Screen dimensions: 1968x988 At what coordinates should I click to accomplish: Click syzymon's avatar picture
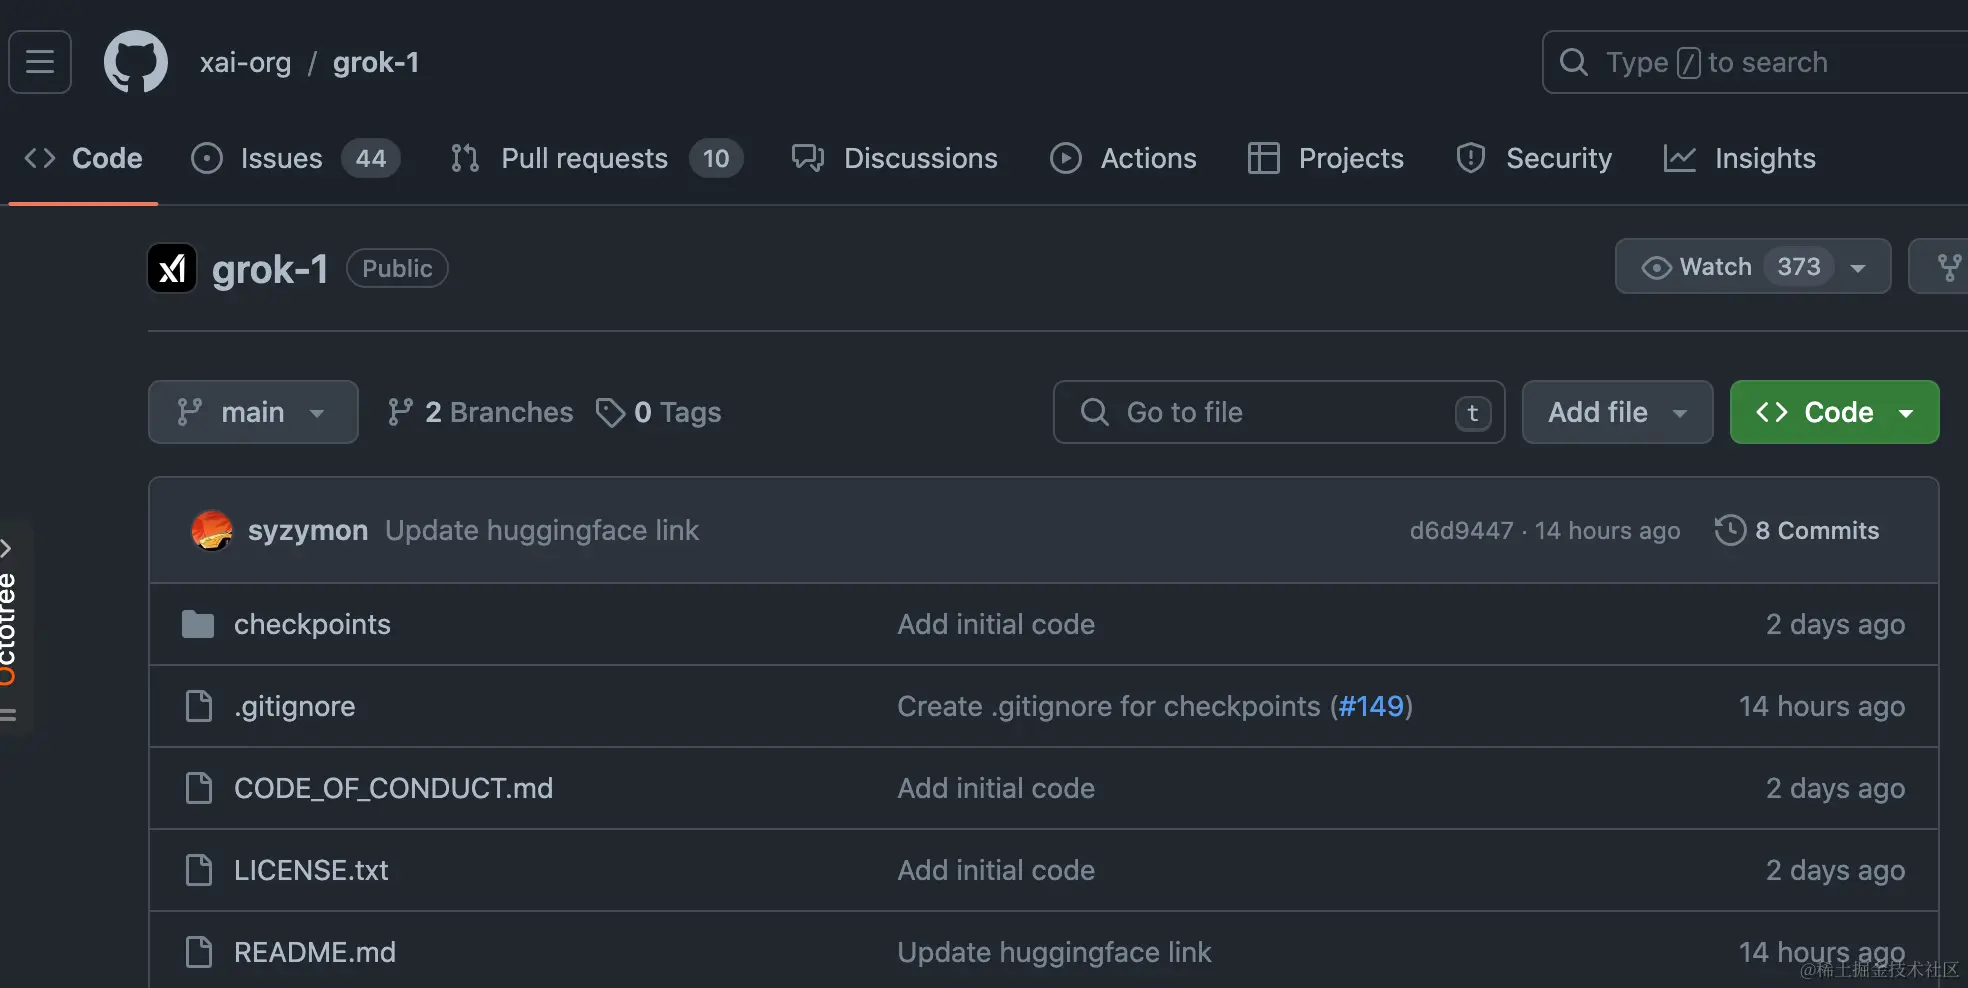tap(212, 530)
